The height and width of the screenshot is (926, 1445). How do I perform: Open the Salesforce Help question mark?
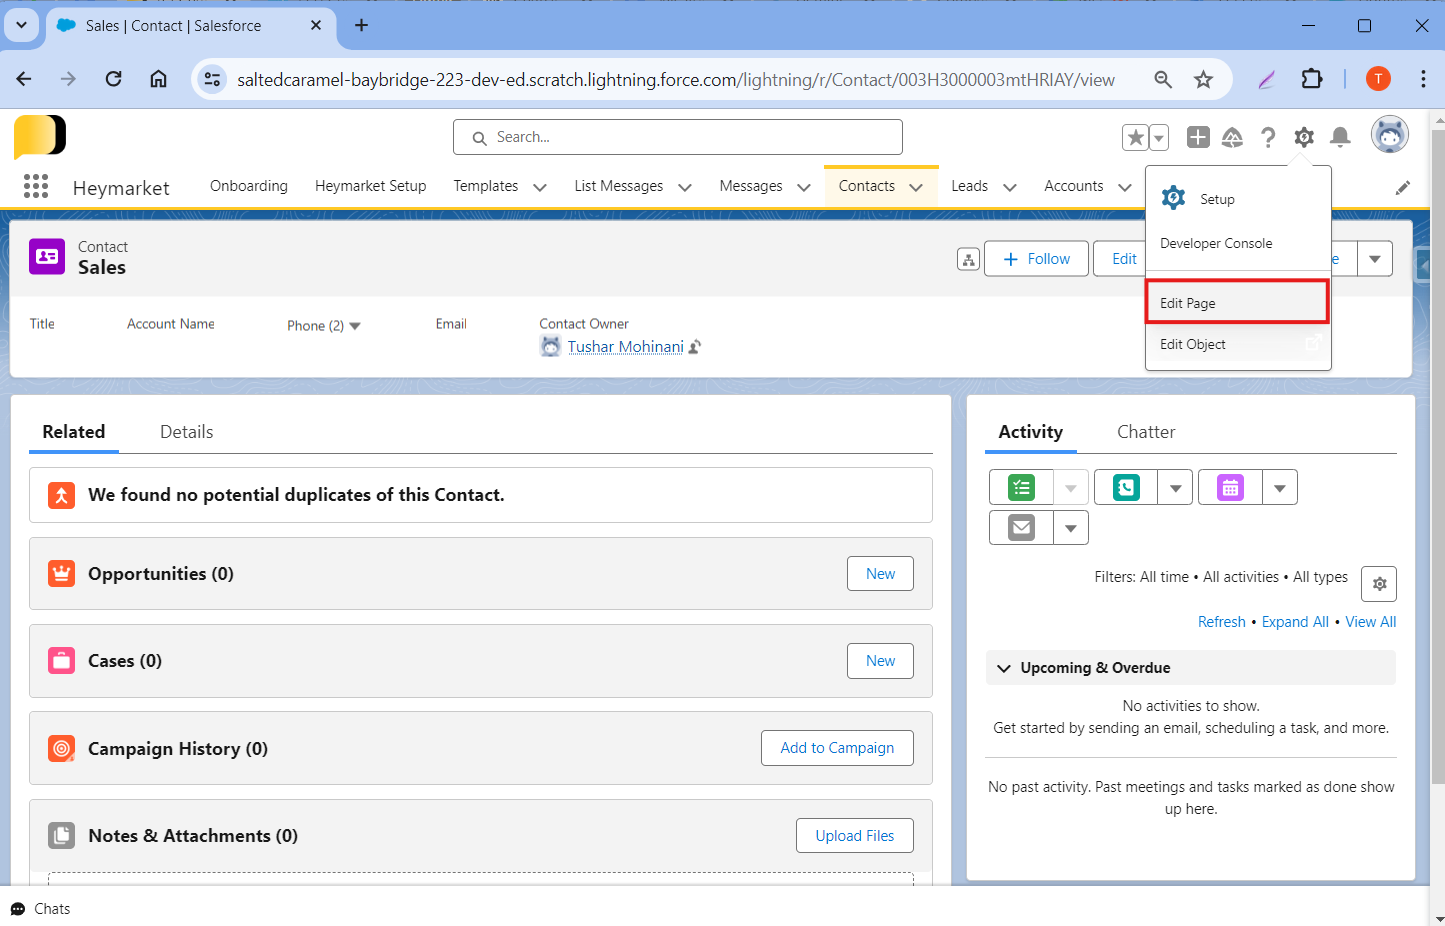click(x=1268, y=137)
